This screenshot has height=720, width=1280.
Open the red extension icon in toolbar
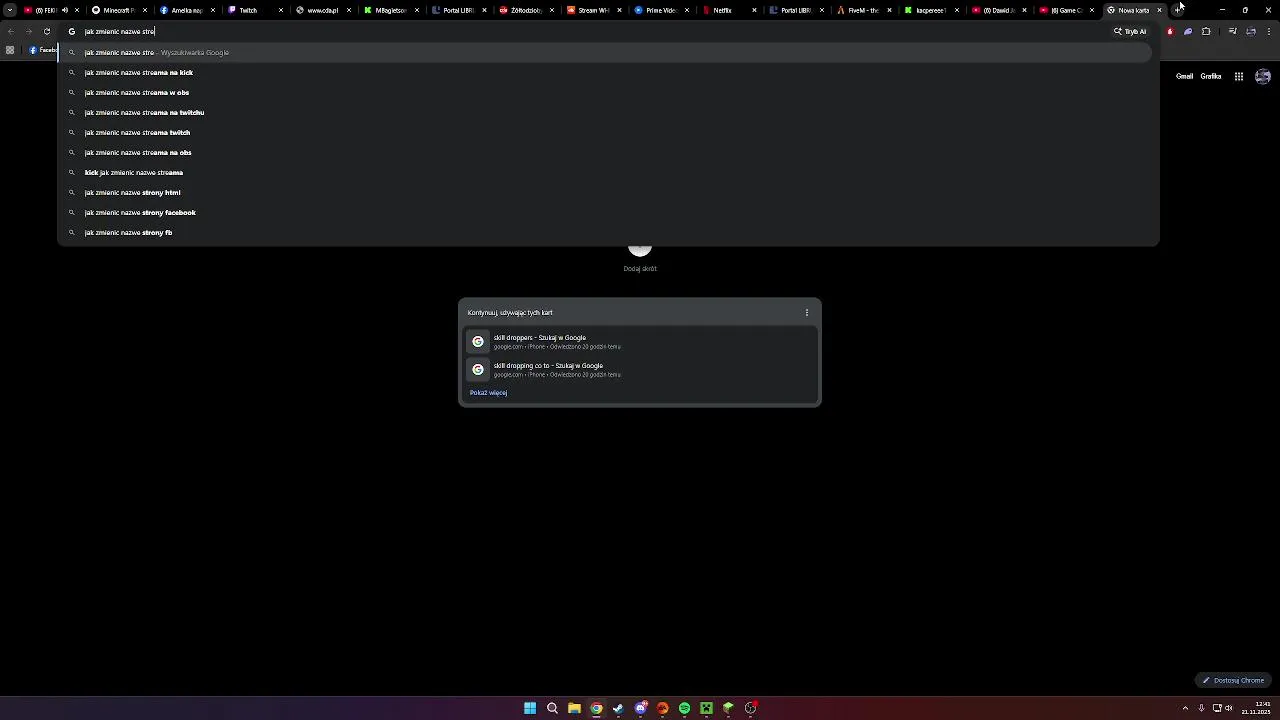1170,31
